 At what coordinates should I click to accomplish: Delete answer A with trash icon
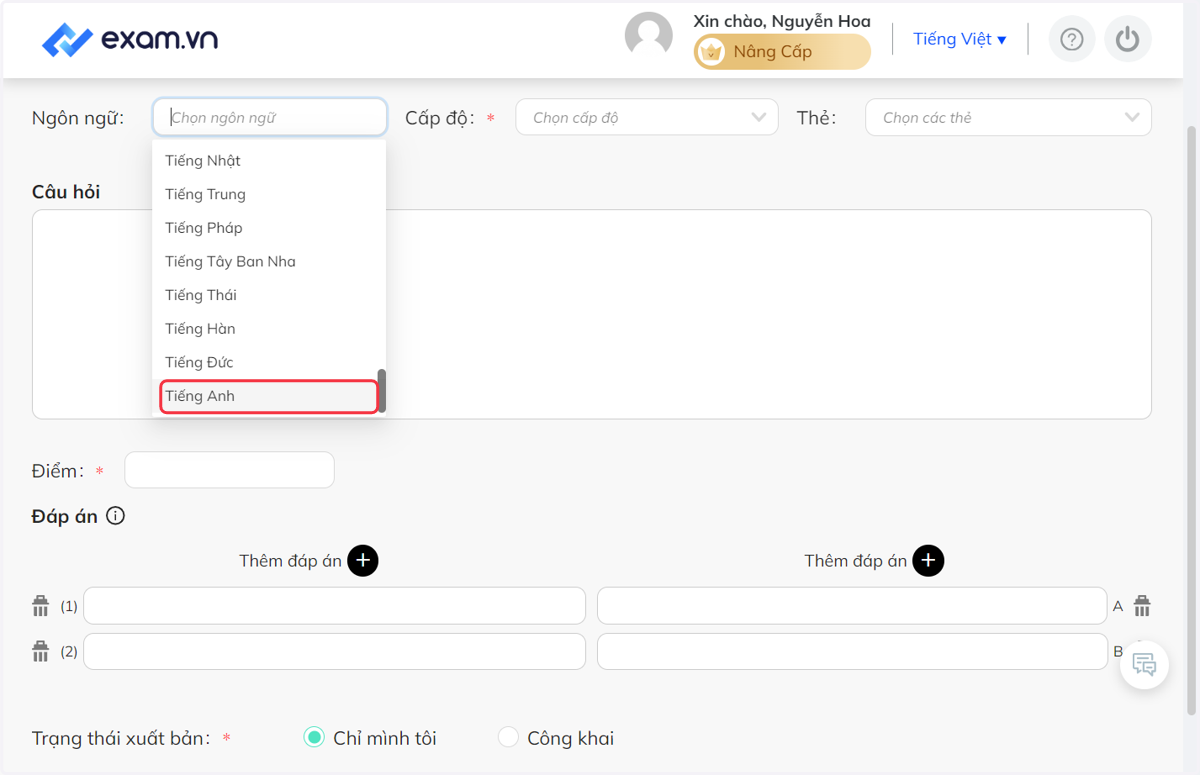tap(1142, 606)
